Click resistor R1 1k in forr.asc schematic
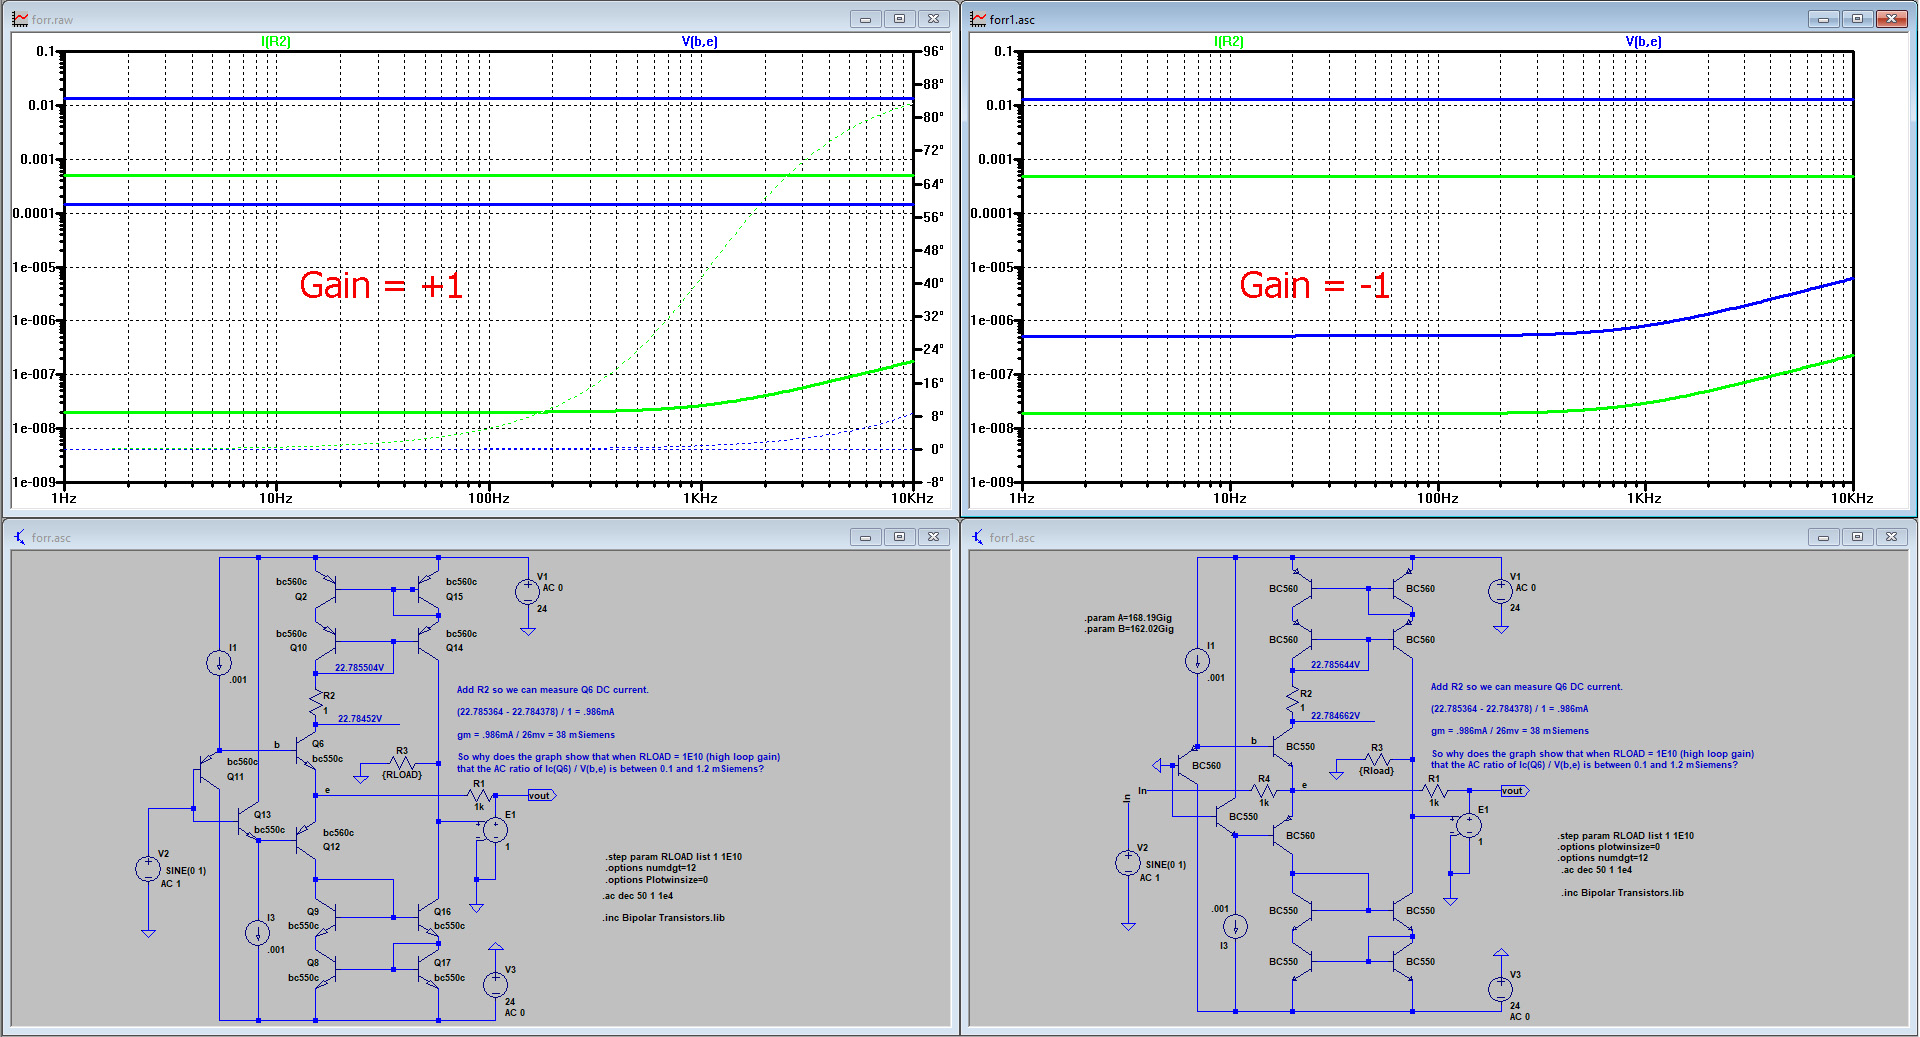The width and height of the screenshot is (1920, 1037). 479,796
